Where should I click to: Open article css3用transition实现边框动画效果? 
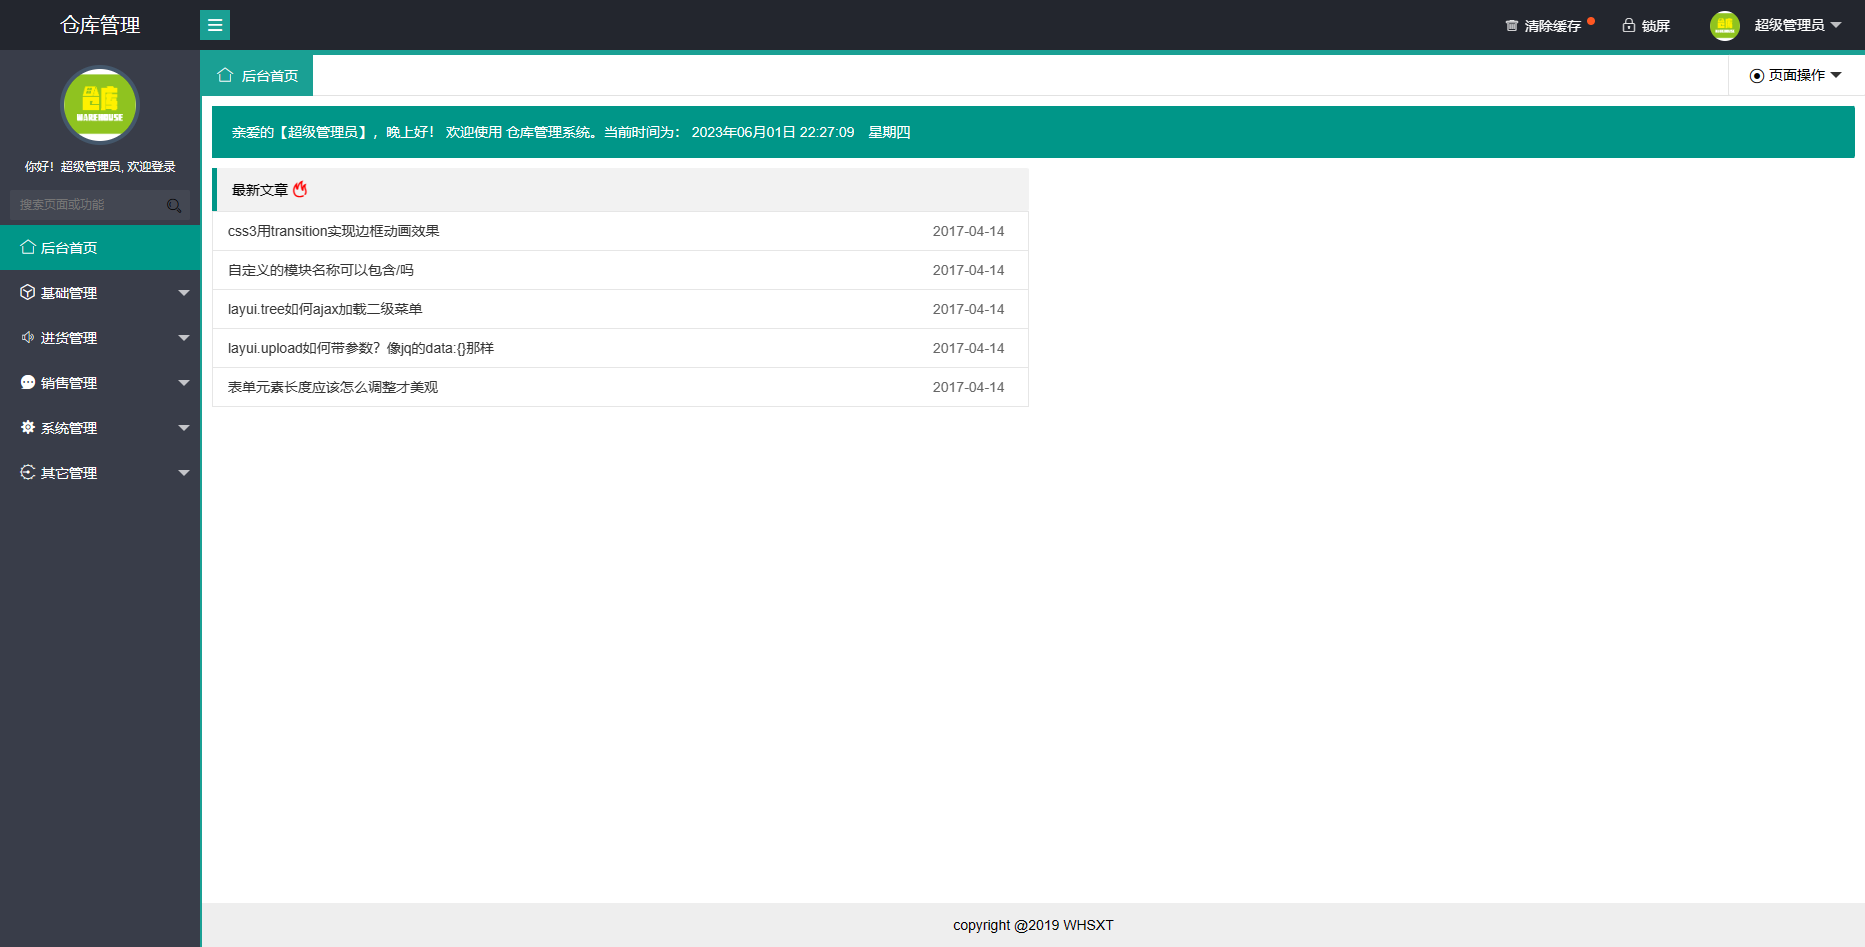(x=334, y=231)
